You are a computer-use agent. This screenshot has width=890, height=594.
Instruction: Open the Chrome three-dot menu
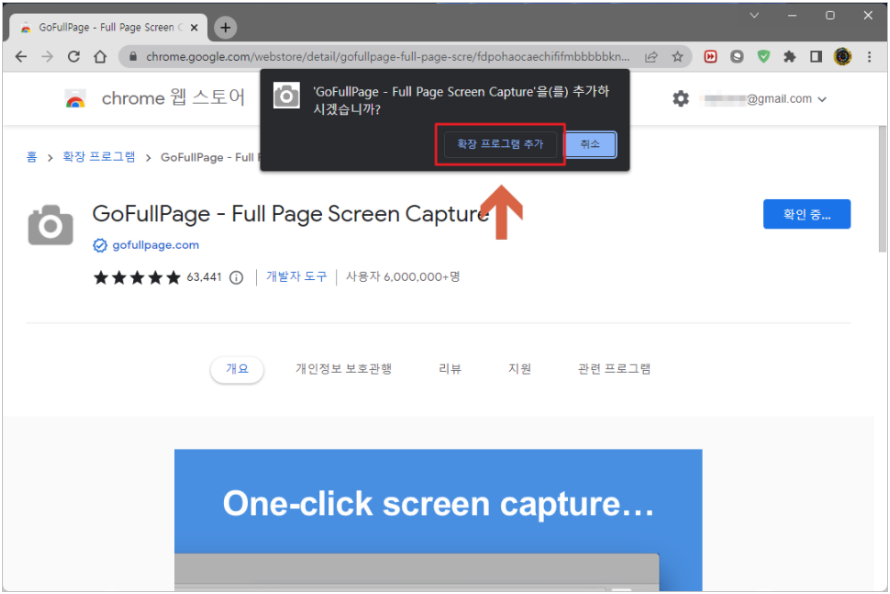point(869,57)
